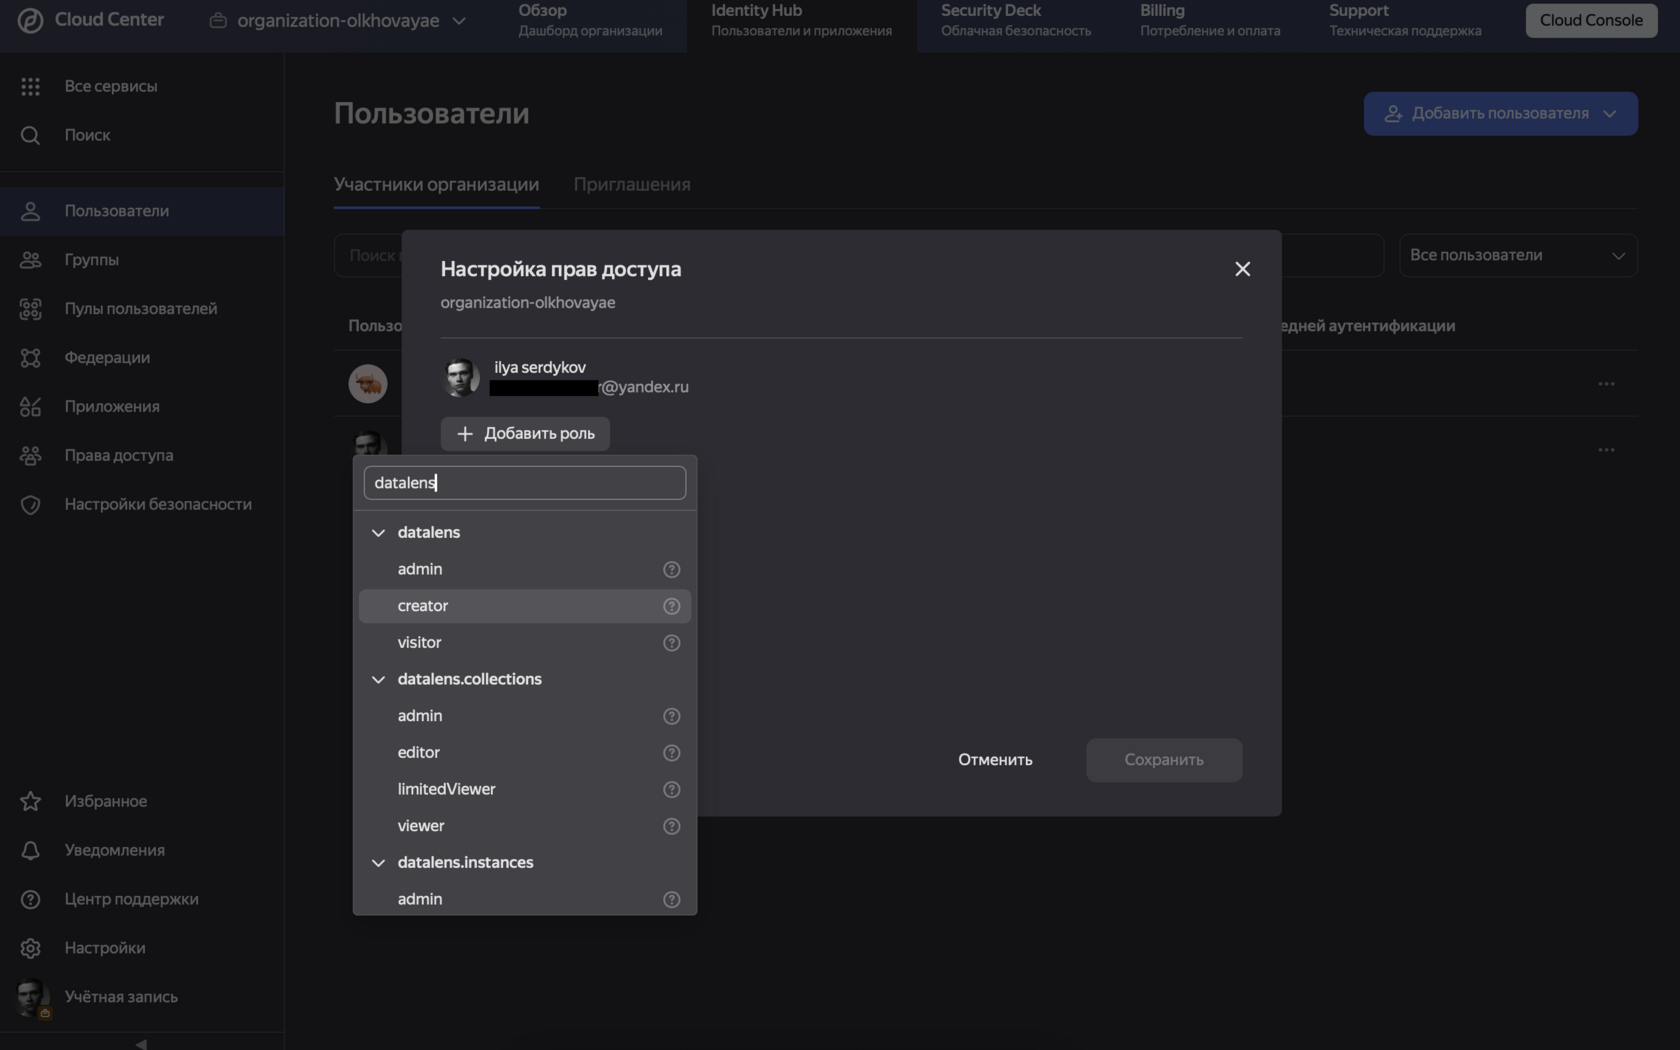
Task: Show help for datalens admin role
Action: [x=672, y=570]
